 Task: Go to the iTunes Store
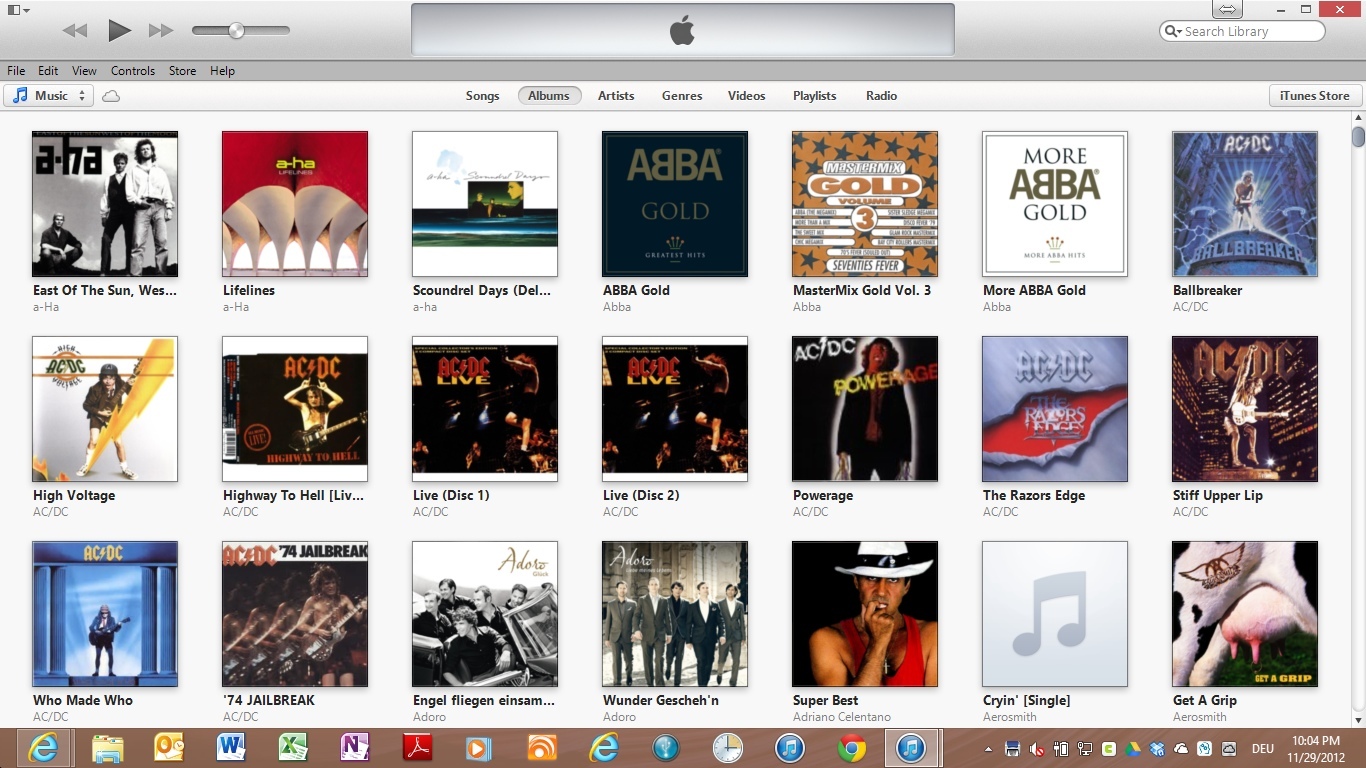[1315, 96]
